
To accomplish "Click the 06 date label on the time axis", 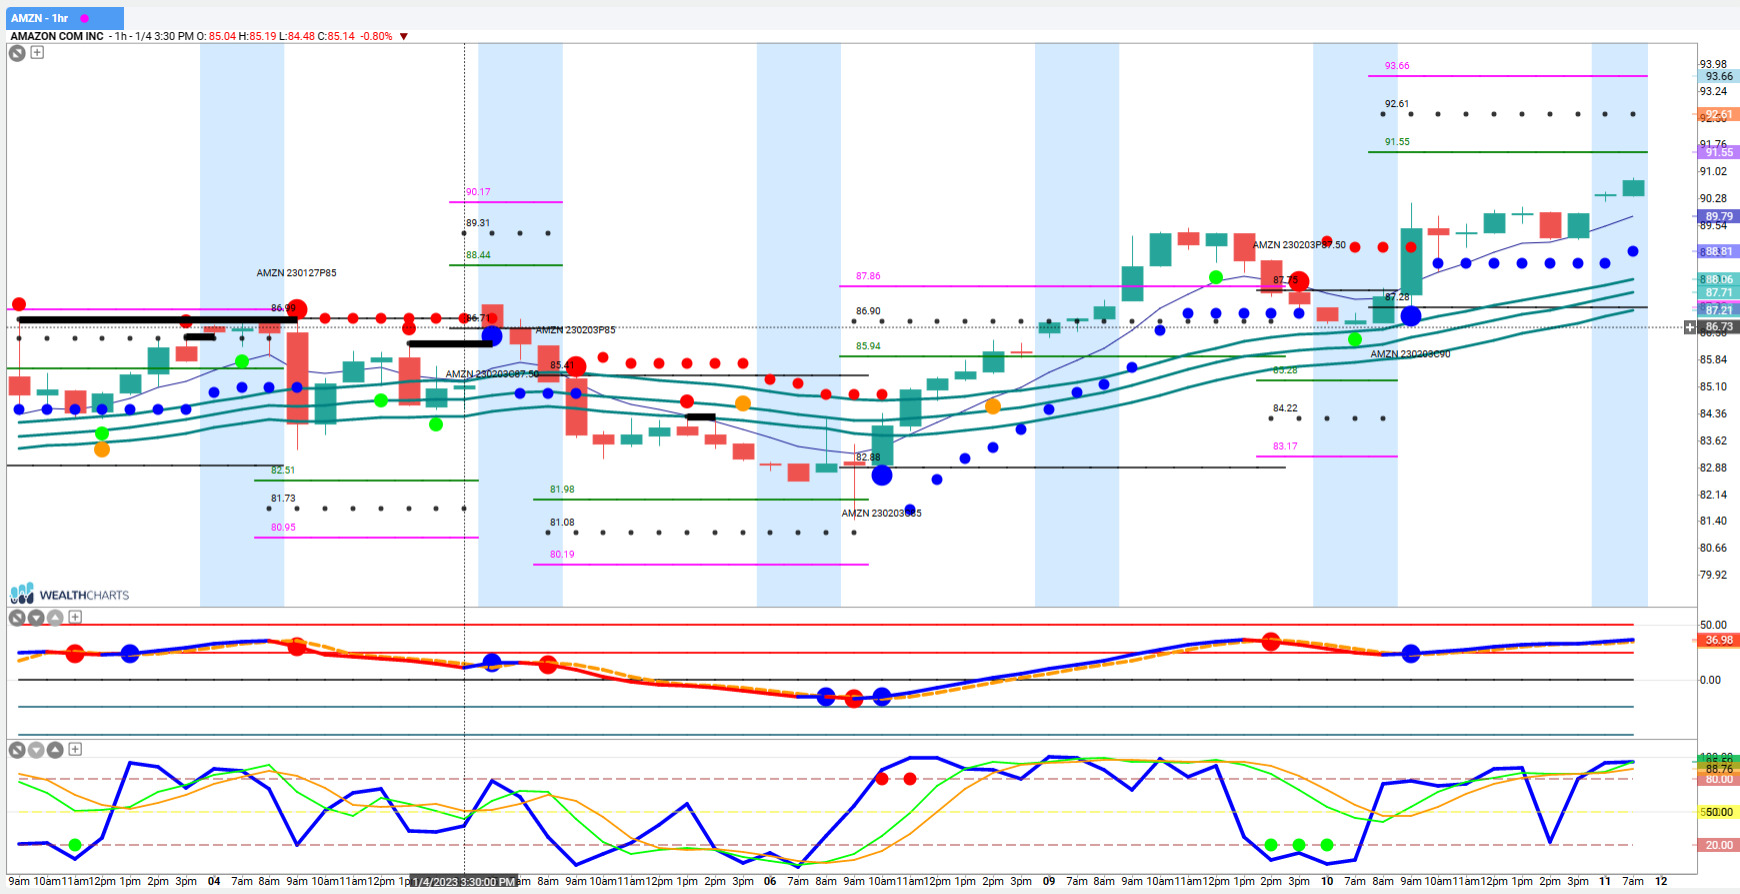I will pos(770,881).
